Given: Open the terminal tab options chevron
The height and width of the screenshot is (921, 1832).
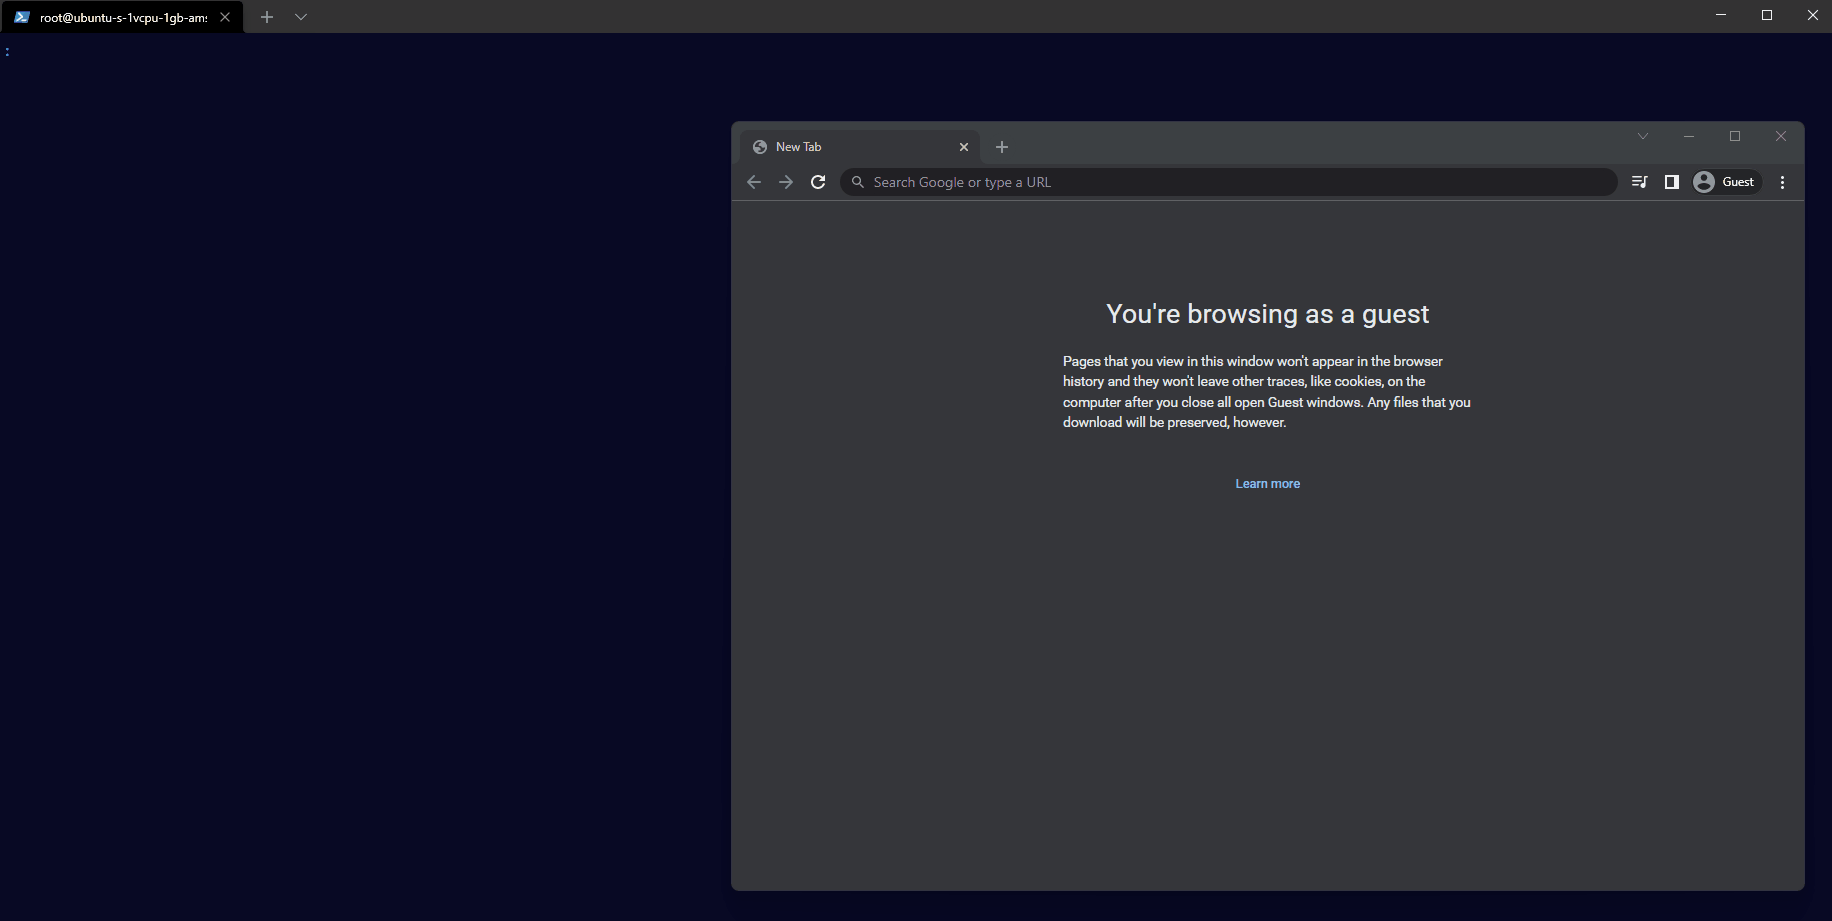Looking at the screenshot, I should (x=301, y=17).
